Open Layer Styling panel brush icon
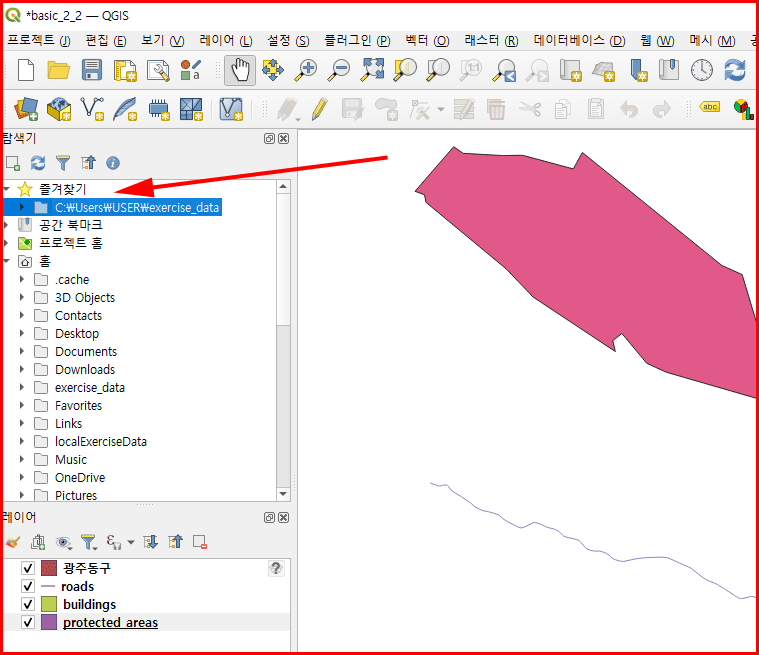 13,542
